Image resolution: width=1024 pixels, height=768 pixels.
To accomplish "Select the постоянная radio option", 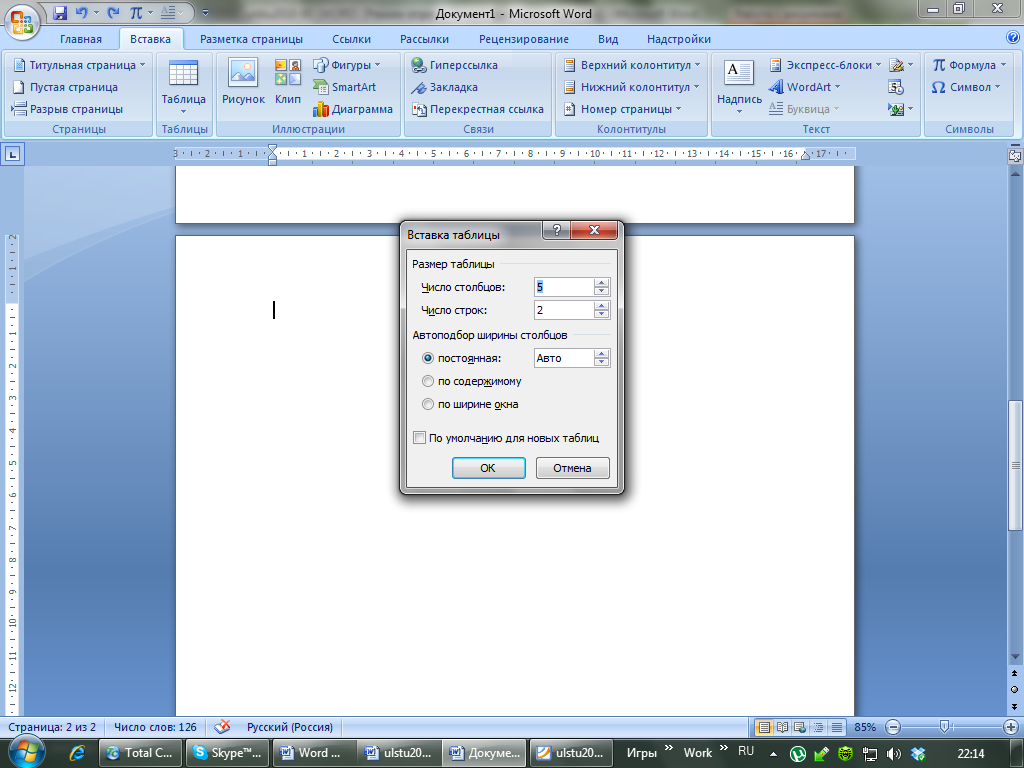I will click(428, 358).
